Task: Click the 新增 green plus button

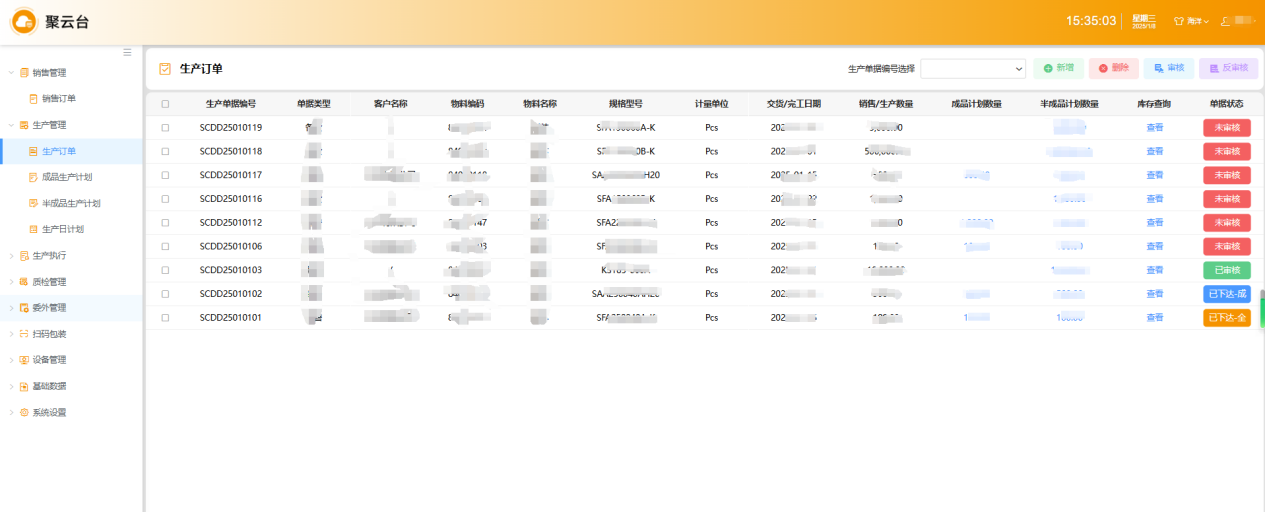Action: [x=1058, y=68]
